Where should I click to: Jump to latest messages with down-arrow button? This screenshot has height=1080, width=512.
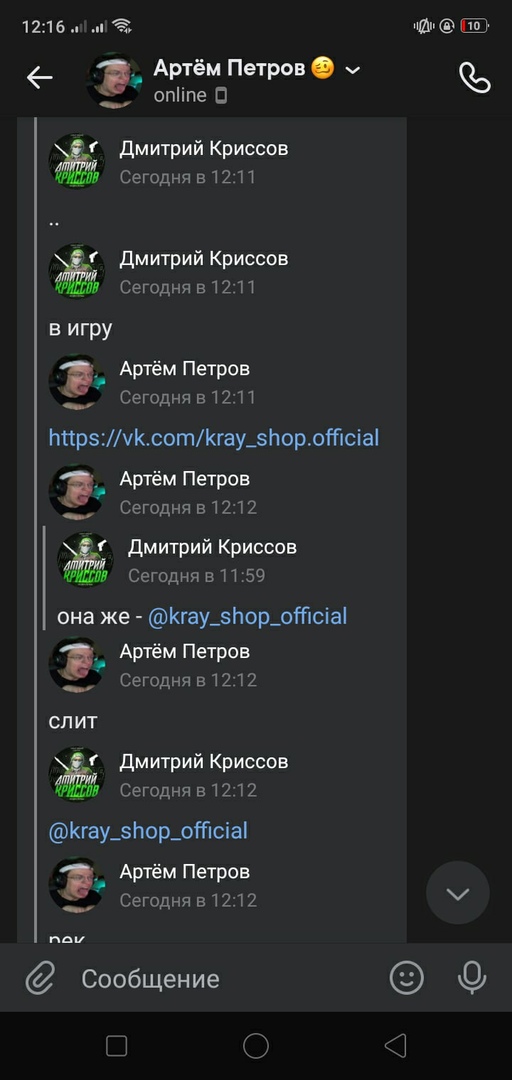click(458, 893)
